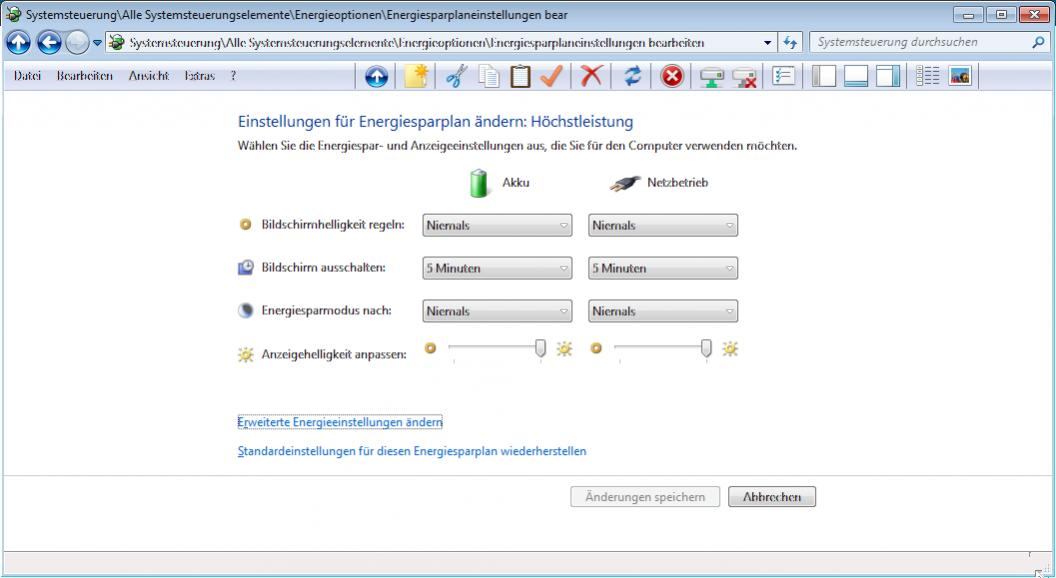Toggle the preview pane layout icon
The width and height of the screenshot is (1056, 578).
click(888, 76)
